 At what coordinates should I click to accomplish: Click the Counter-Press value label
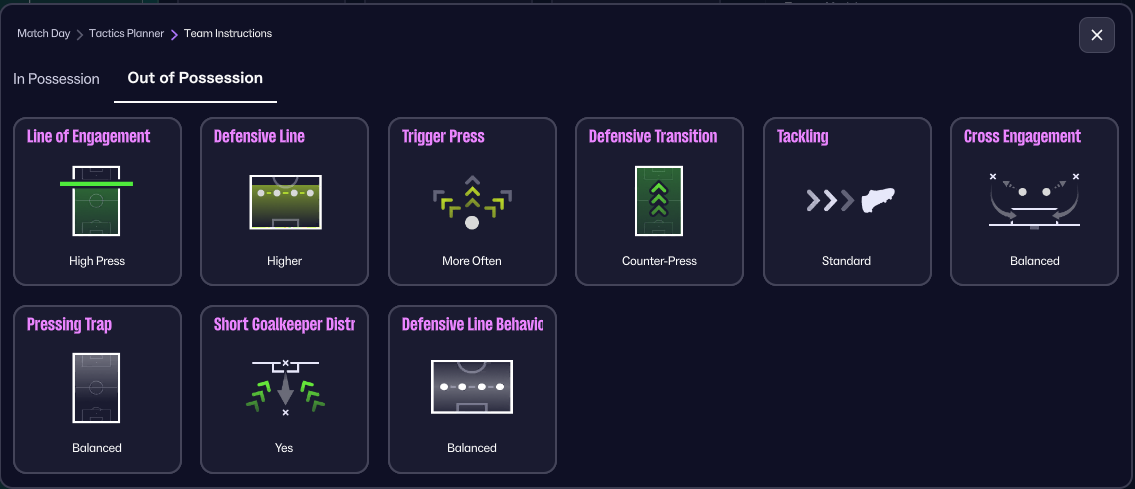(659, 261)
